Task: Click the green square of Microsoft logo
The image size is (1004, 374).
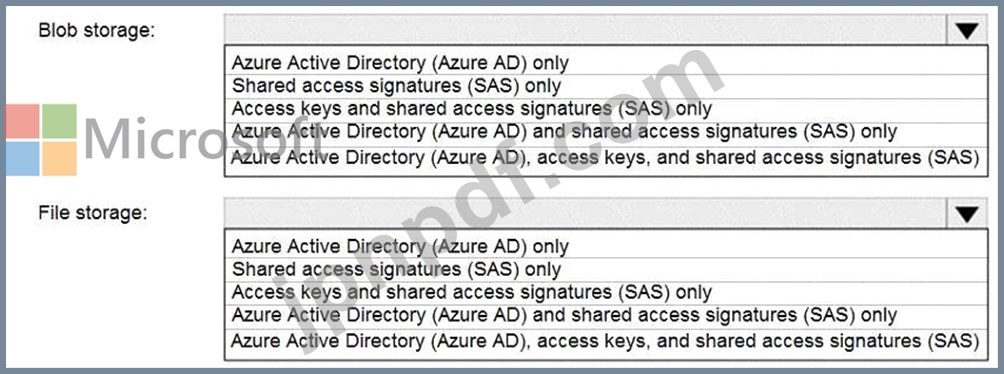Action: click(60, 121)
